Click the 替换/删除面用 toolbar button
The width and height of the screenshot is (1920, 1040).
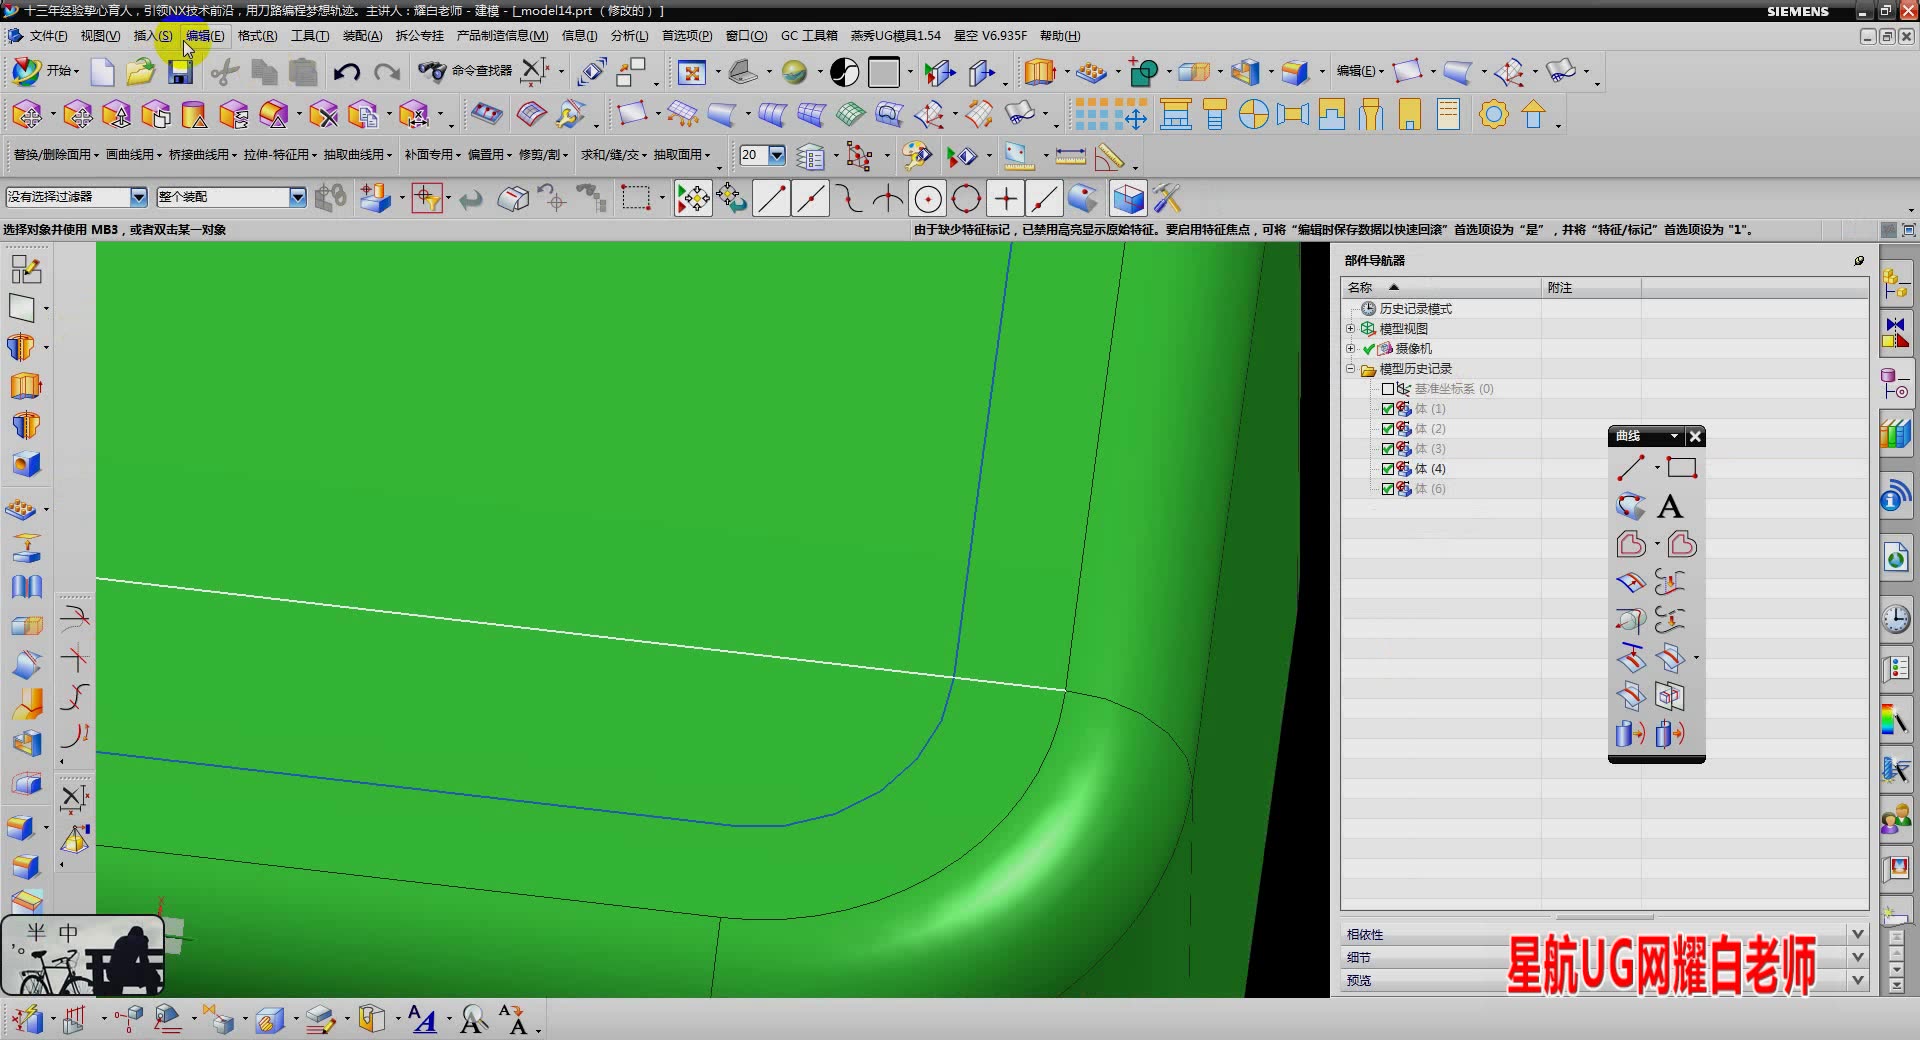[55, 155]
